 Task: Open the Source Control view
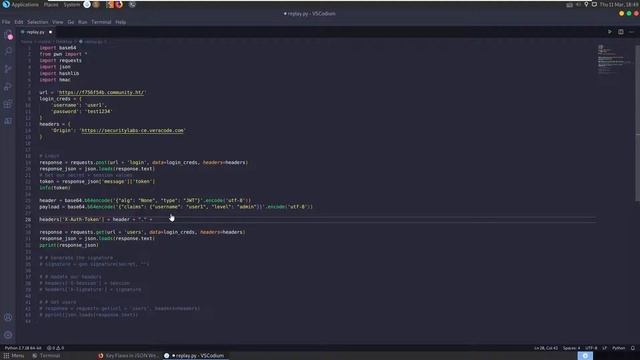tap(8, 69)
